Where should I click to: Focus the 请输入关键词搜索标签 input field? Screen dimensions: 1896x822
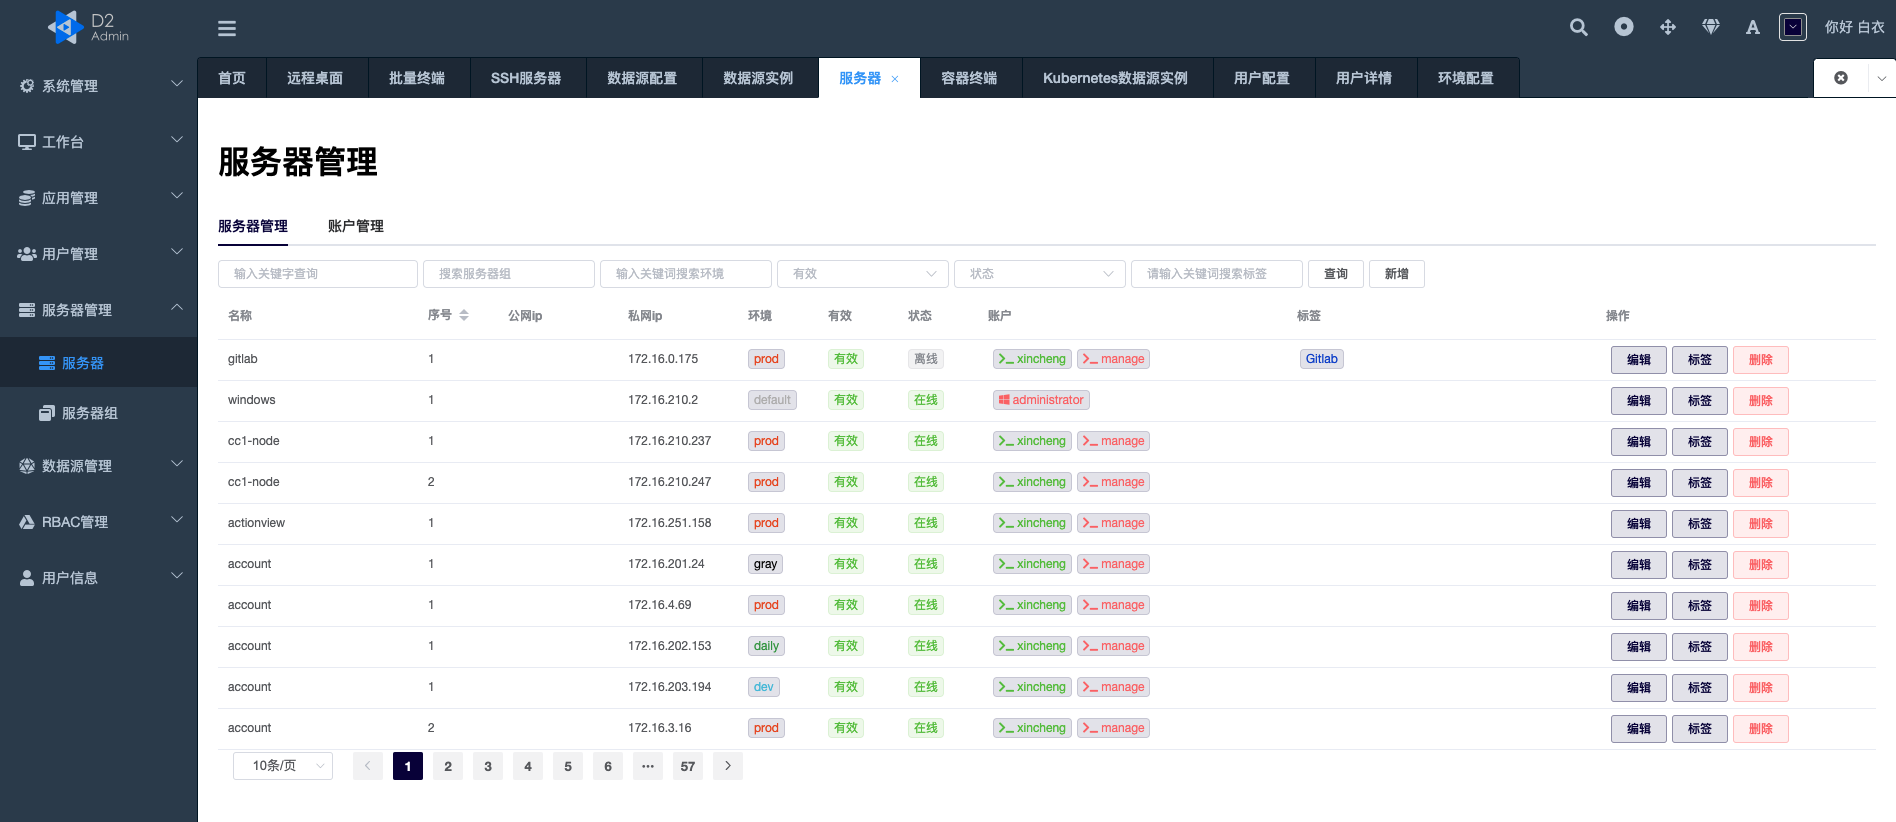pos(1217,274)
